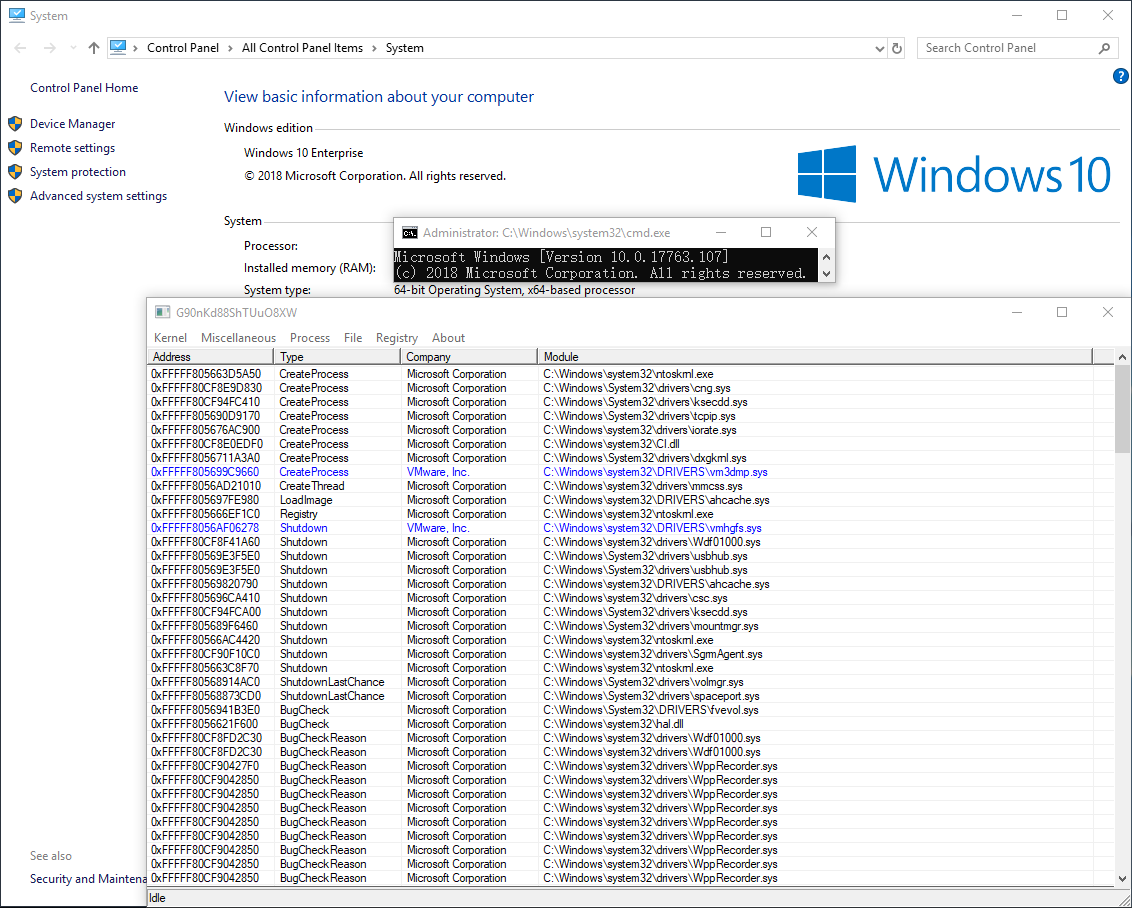This screenshot has height=908, width=1132.
Task: Sort by Type column header
Action: tap(336, 357)
